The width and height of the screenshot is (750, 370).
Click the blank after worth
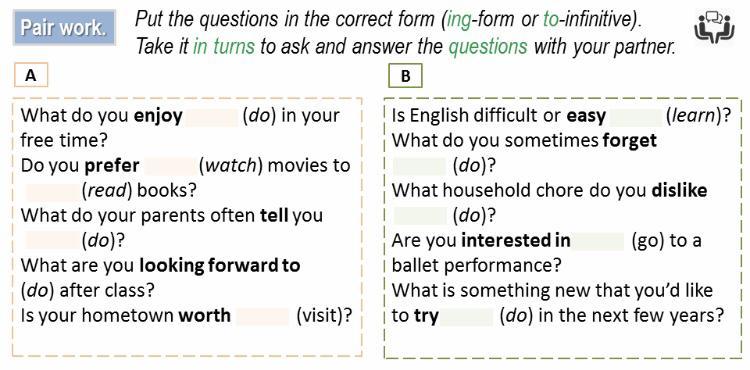pos(263,316)
